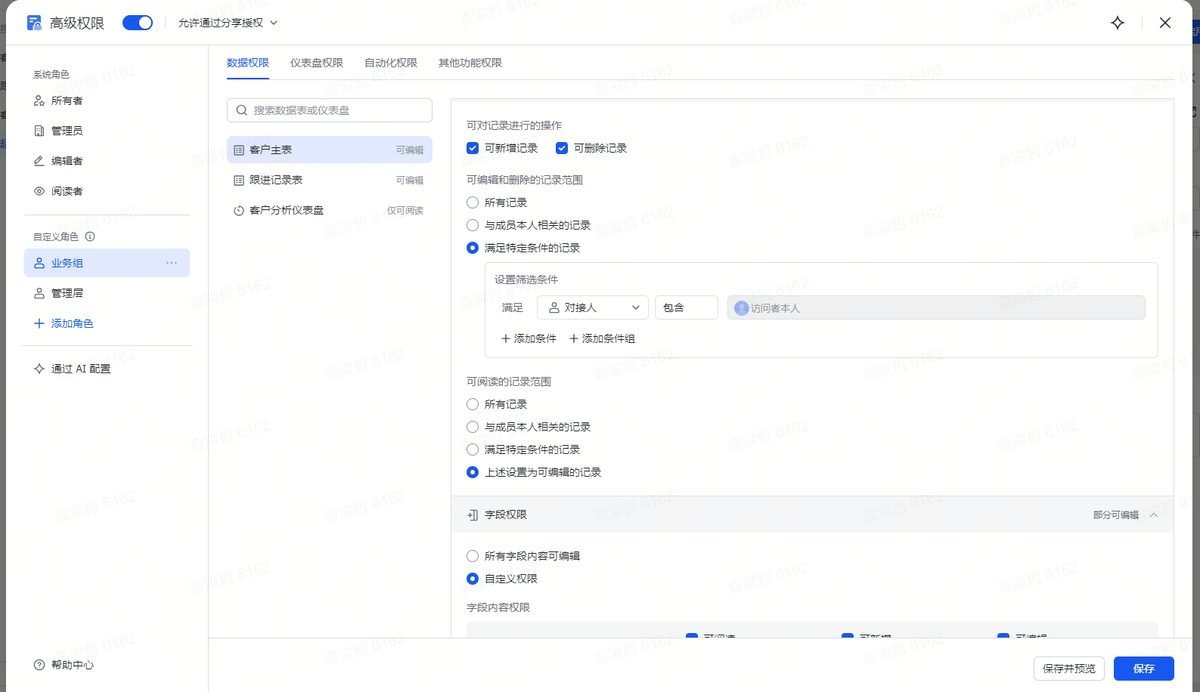Uncheck the 可删除记录 checkbox
This screenshot has height=692, width=1200.
pos(562,148)
